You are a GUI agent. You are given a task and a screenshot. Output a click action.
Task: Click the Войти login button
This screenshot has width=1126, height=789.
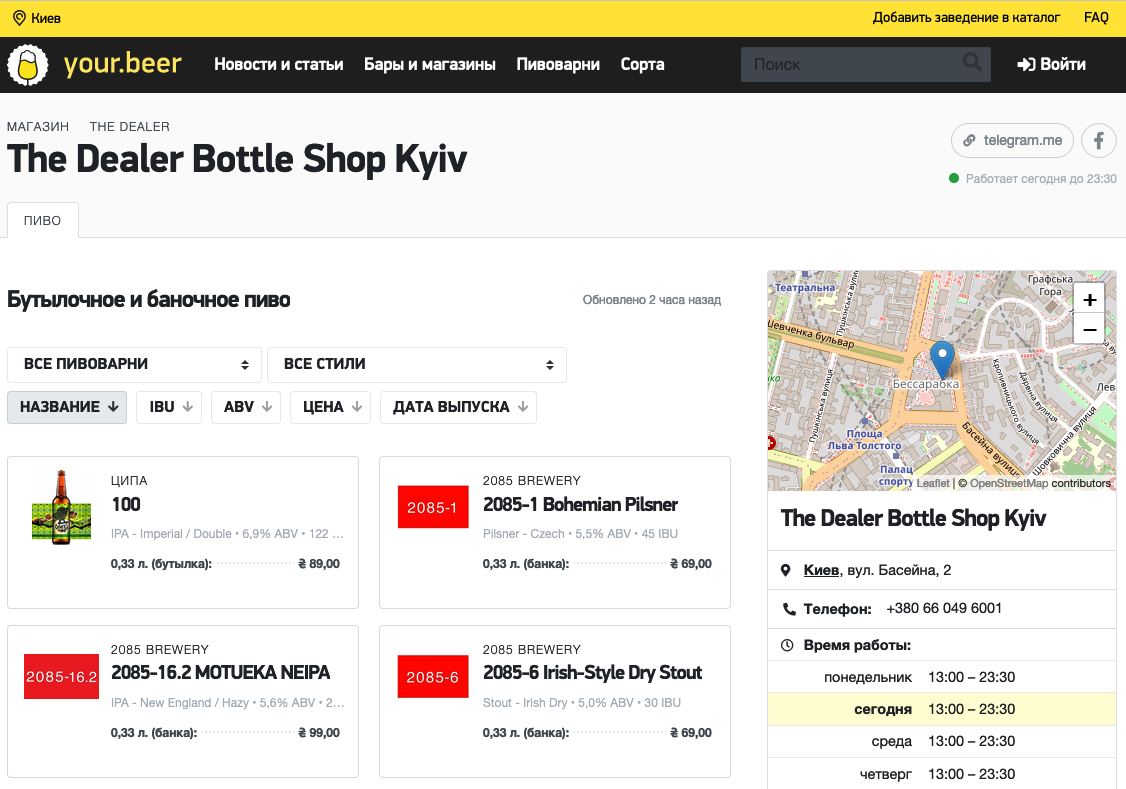(1051, 65)
